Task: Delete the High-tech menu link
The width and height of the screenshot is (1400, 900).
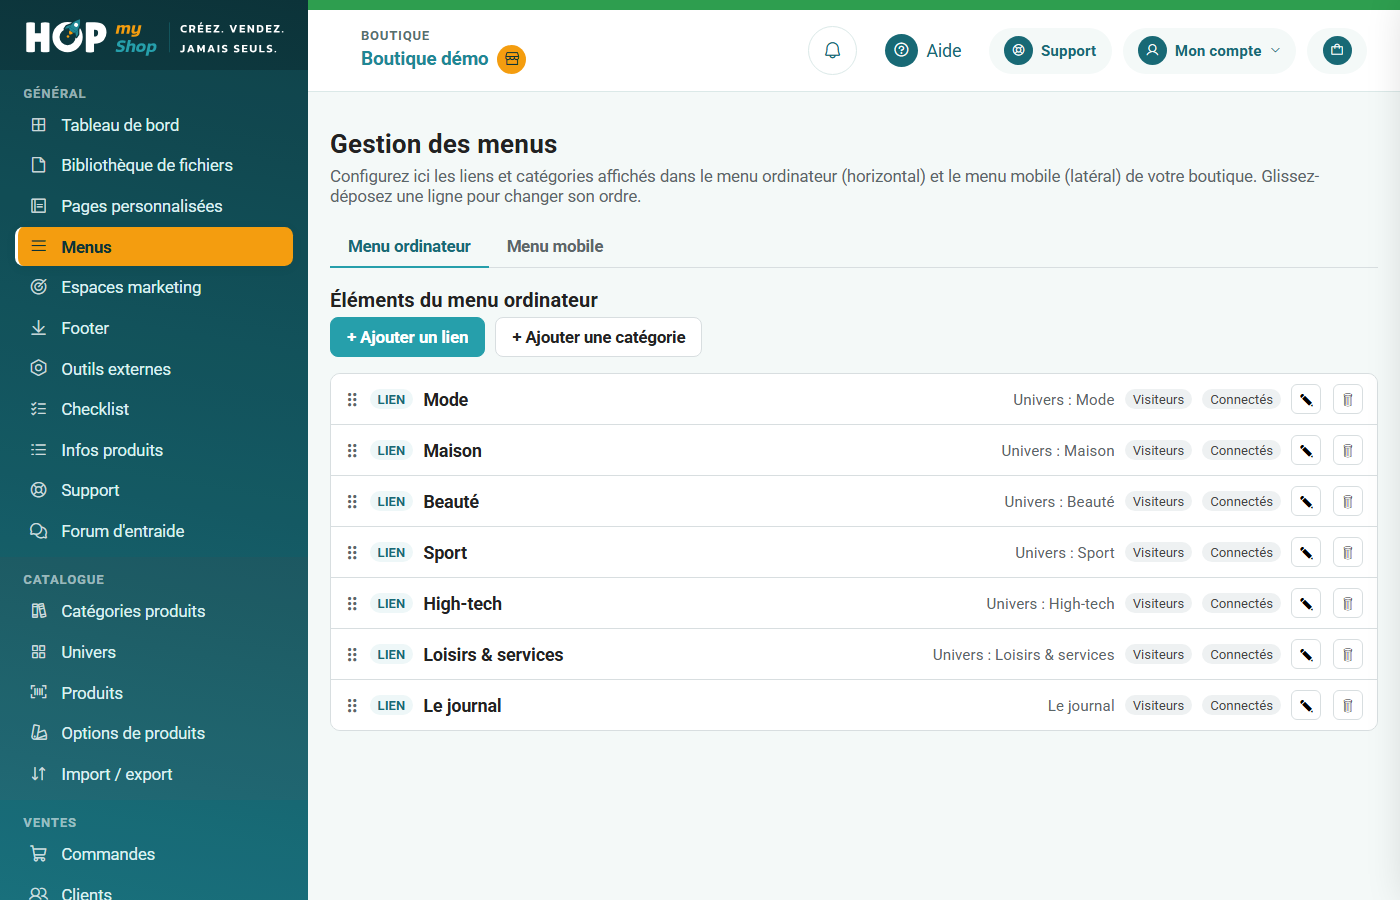Action: [1348, 603]
